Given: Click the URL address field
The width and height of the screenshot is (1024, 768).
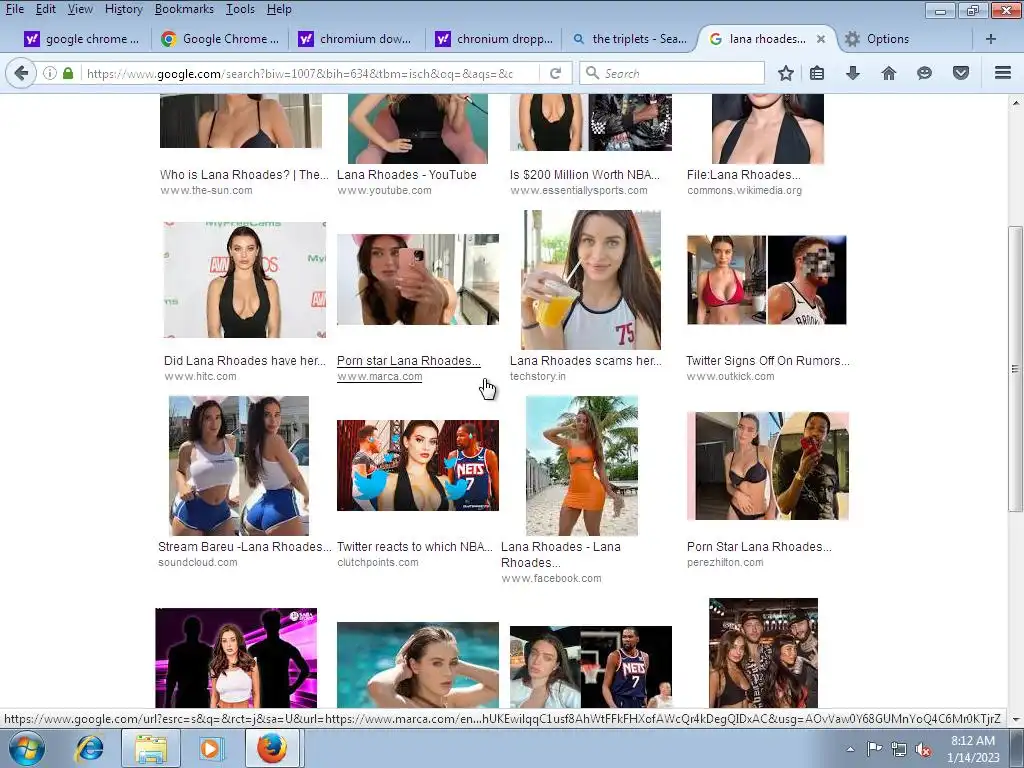Looking at the screenshot, I should click(x=310, y=73).
